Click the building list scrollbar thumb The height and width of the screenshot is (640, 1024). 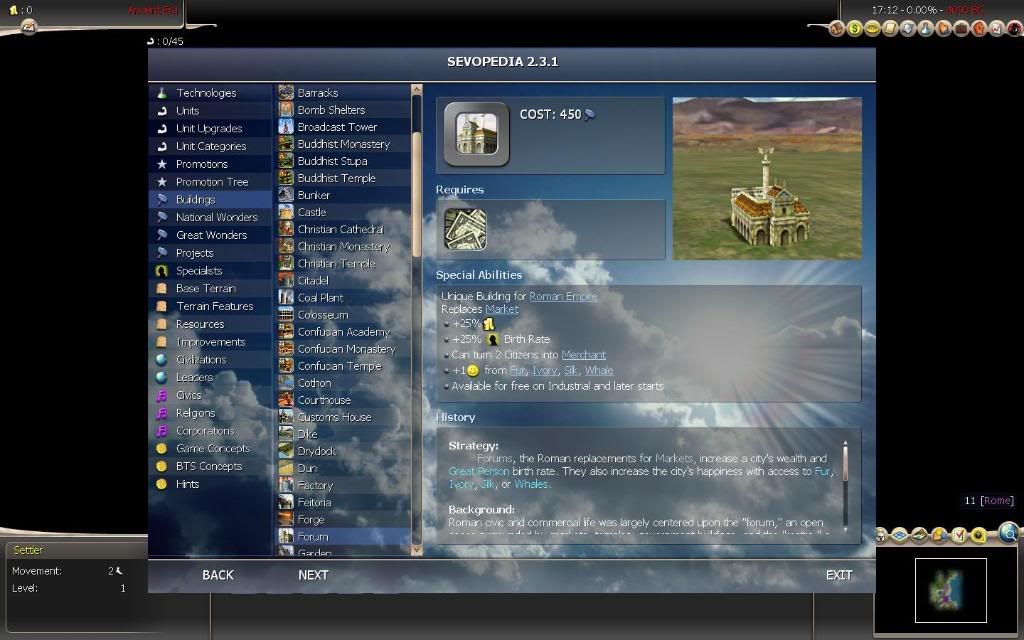[417, 194]
